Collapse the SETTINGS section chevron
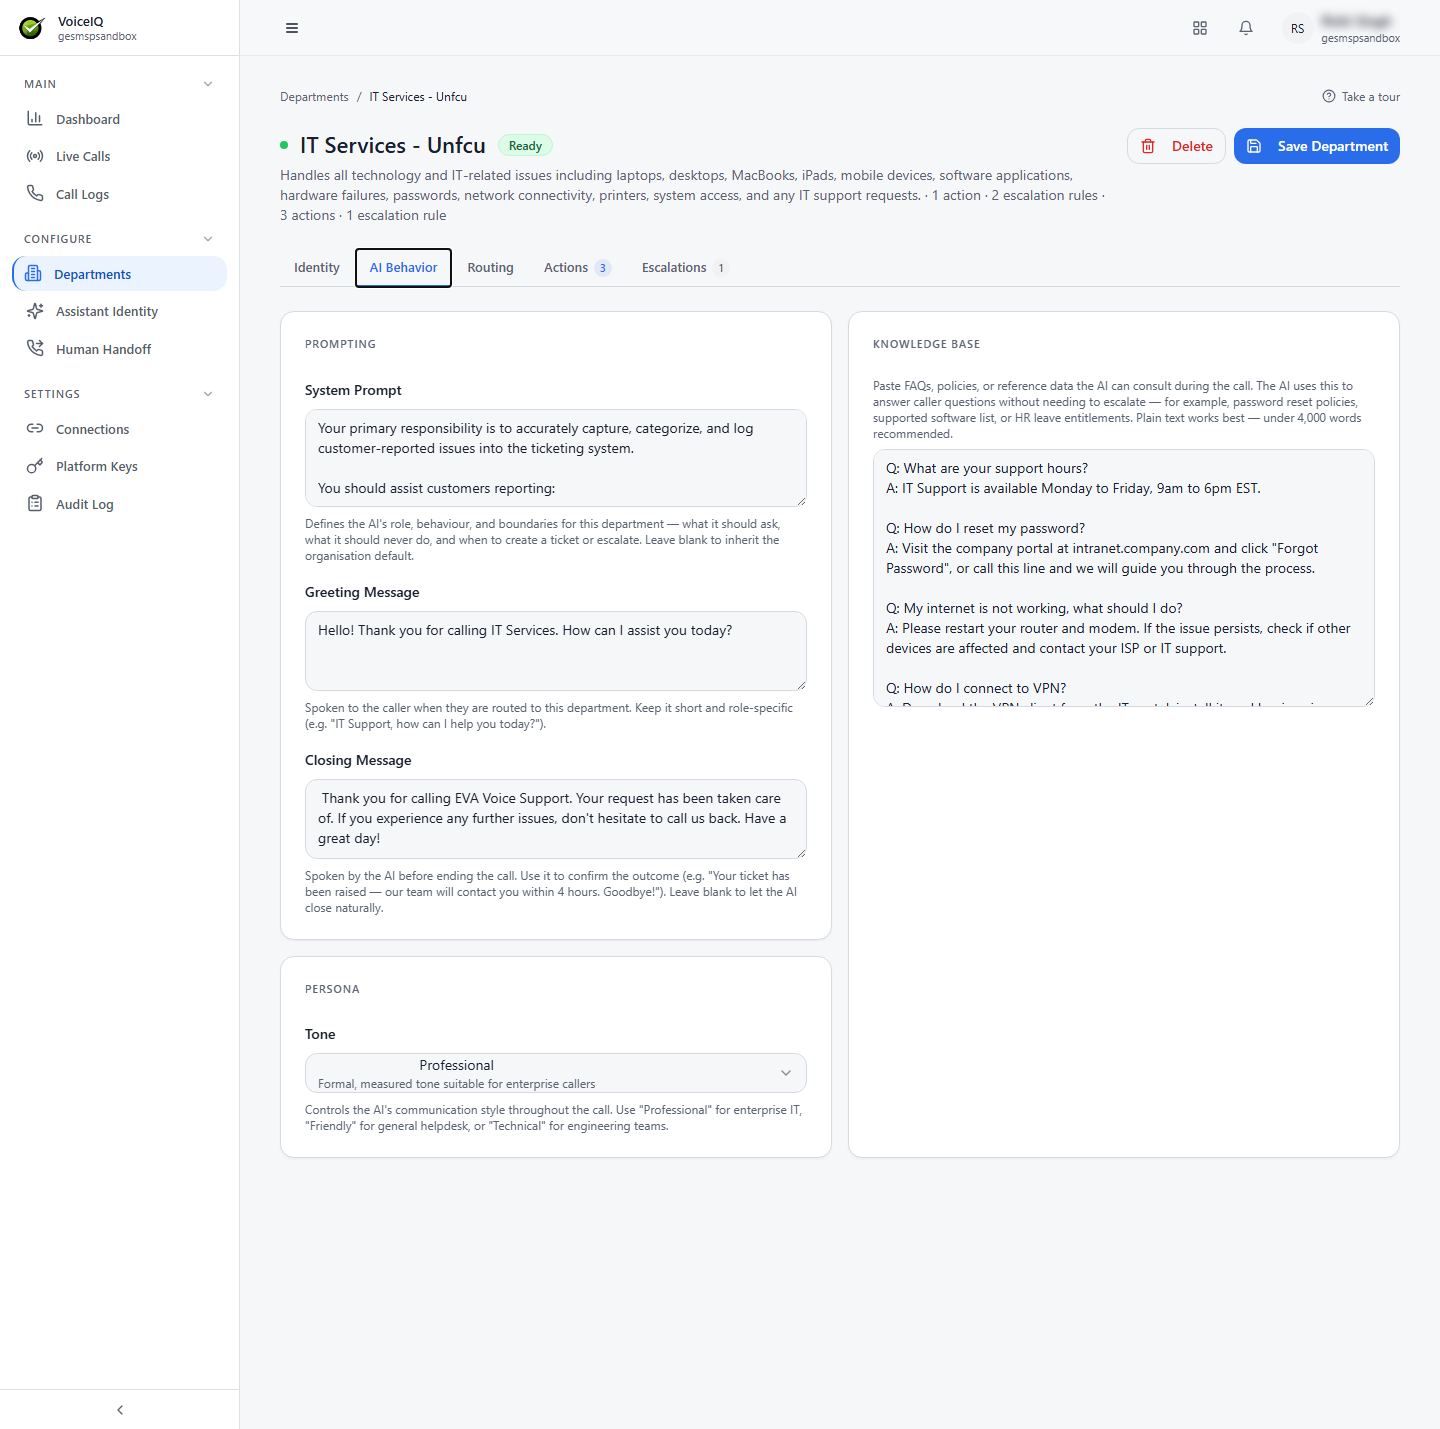 (x=208, y=394)
